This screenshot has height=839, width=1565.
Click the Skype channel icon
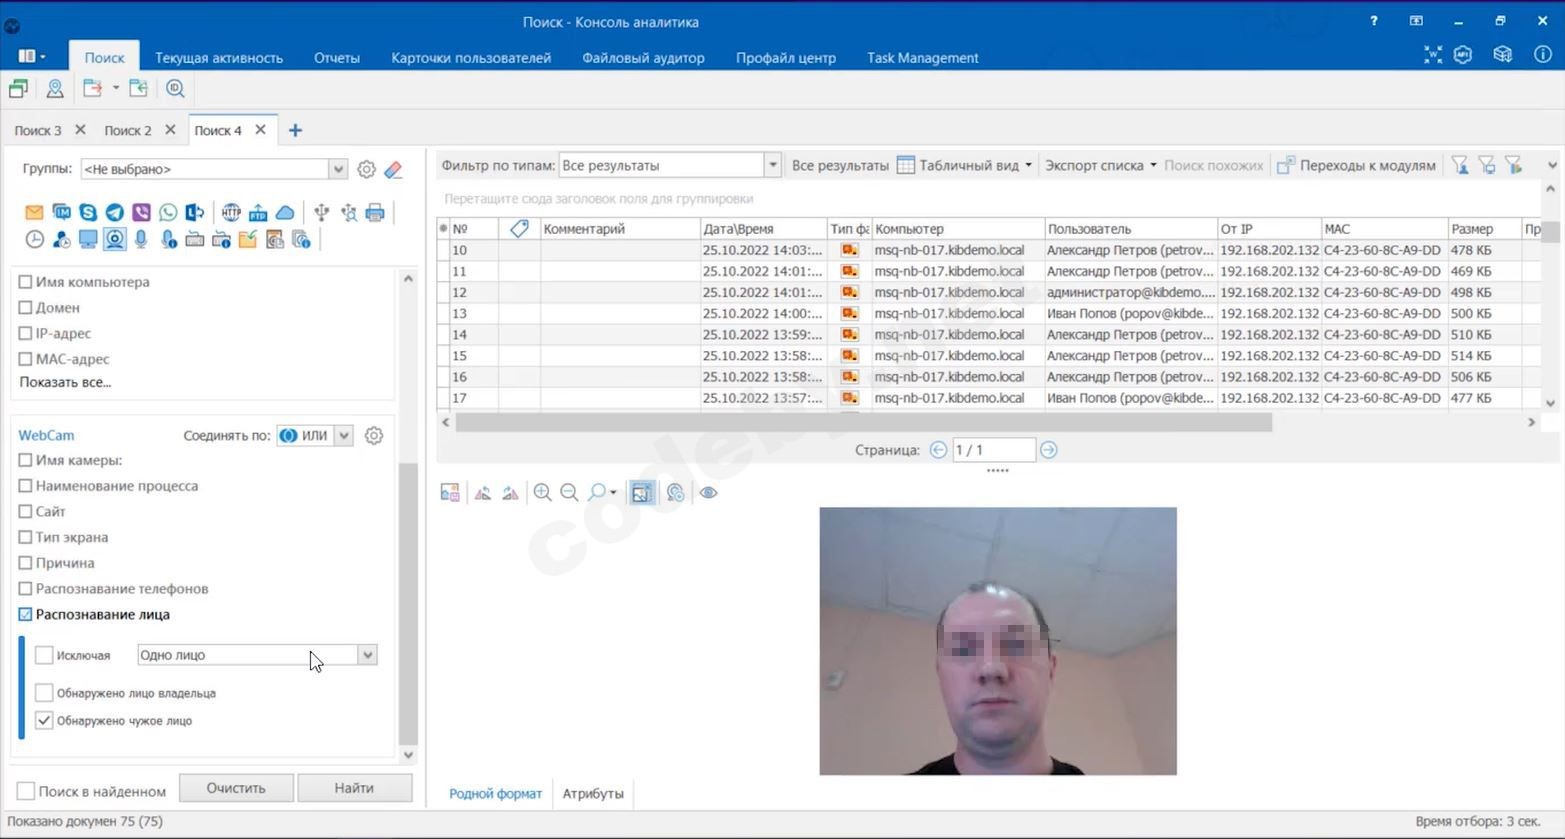click(88, 212)
